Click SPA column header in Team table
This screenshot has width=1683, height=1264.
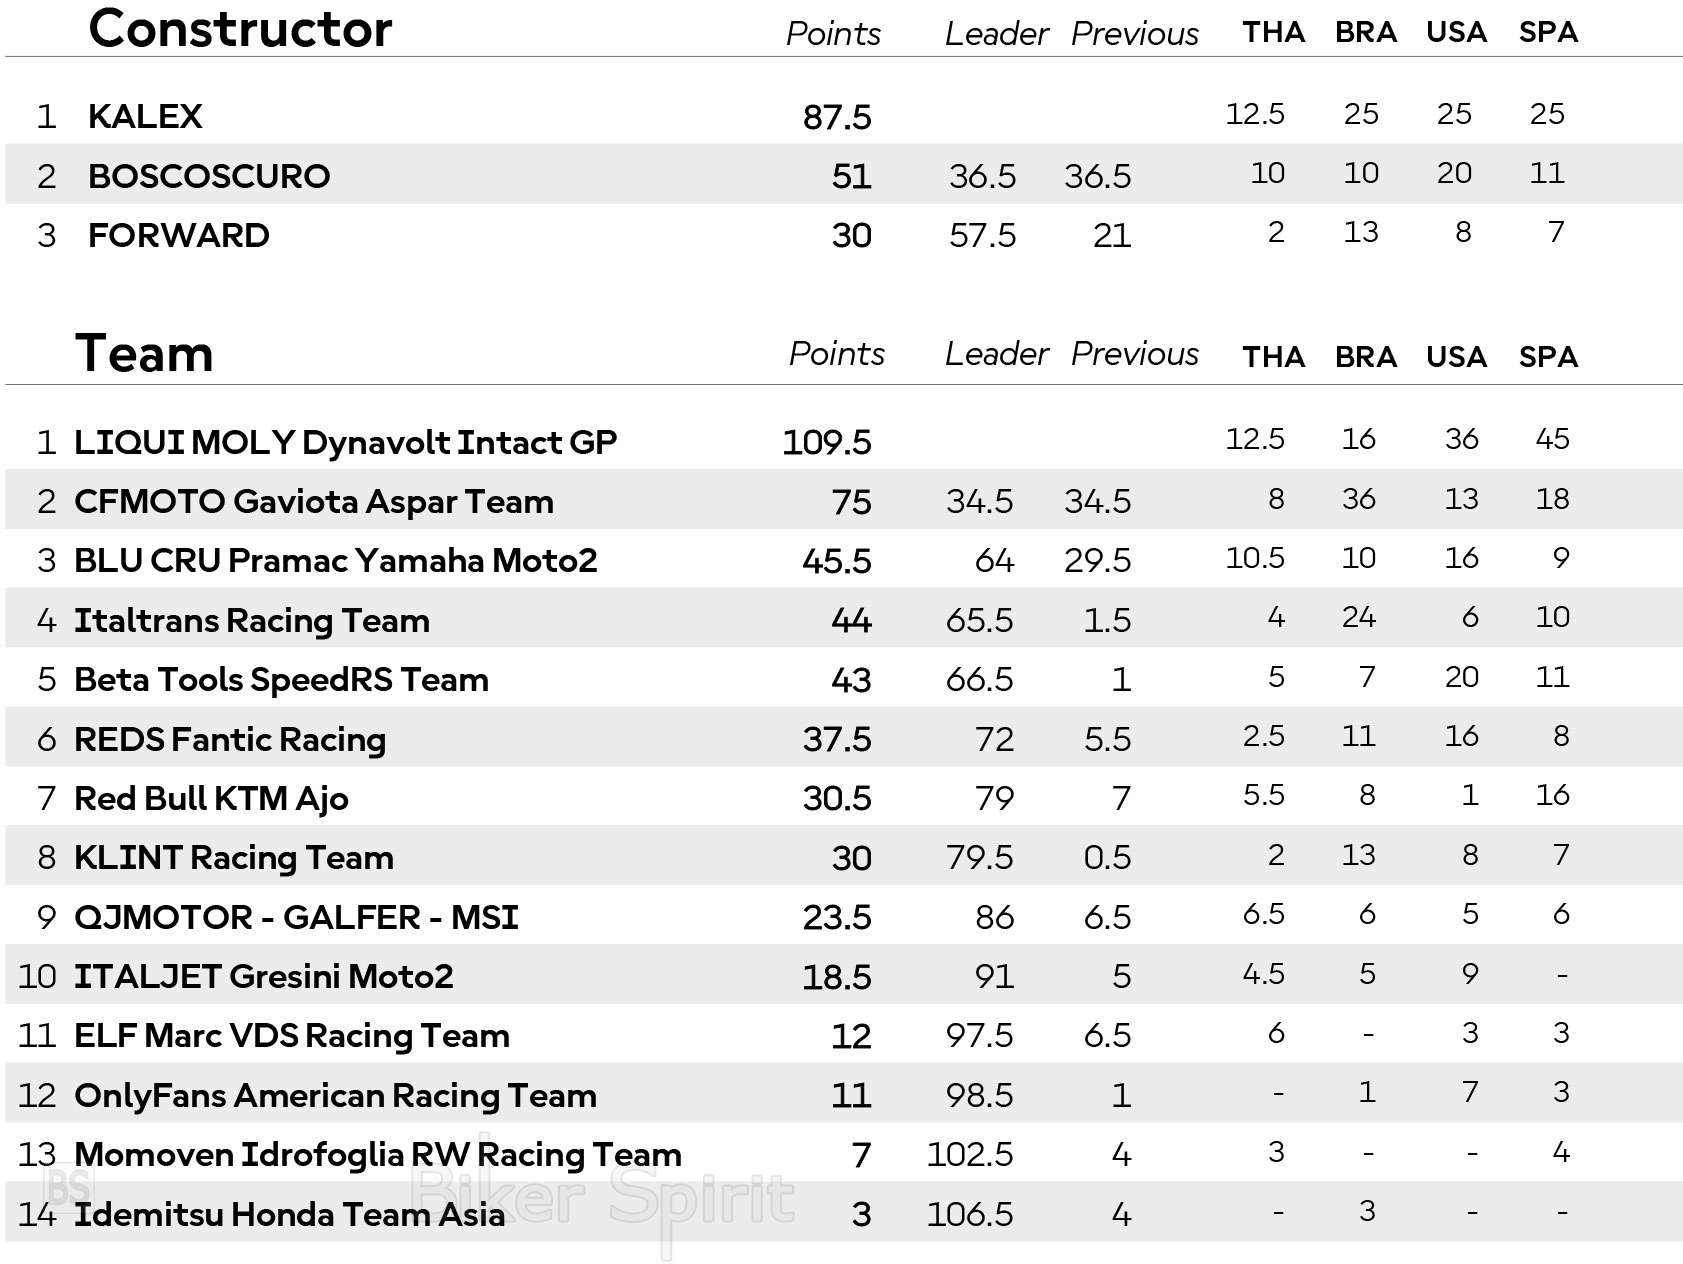tap(1548, 357)
